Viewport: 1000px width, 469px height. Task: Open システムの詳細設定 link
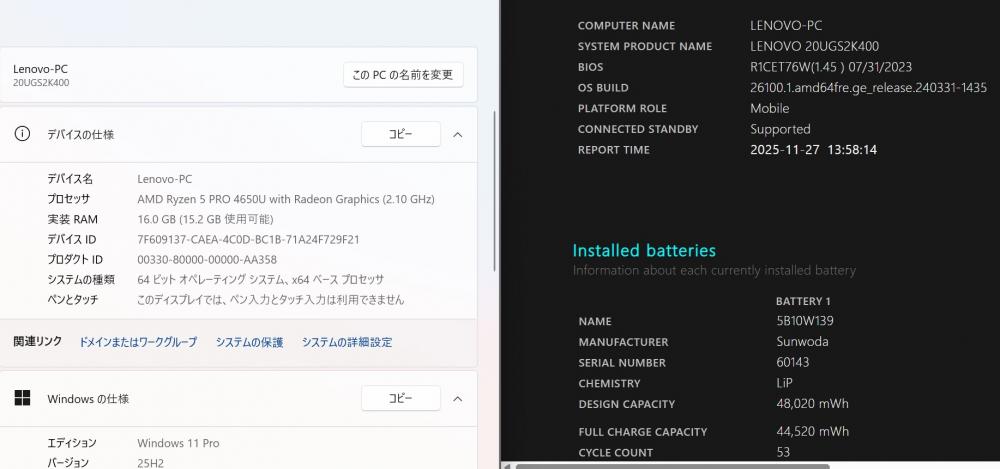347,342
